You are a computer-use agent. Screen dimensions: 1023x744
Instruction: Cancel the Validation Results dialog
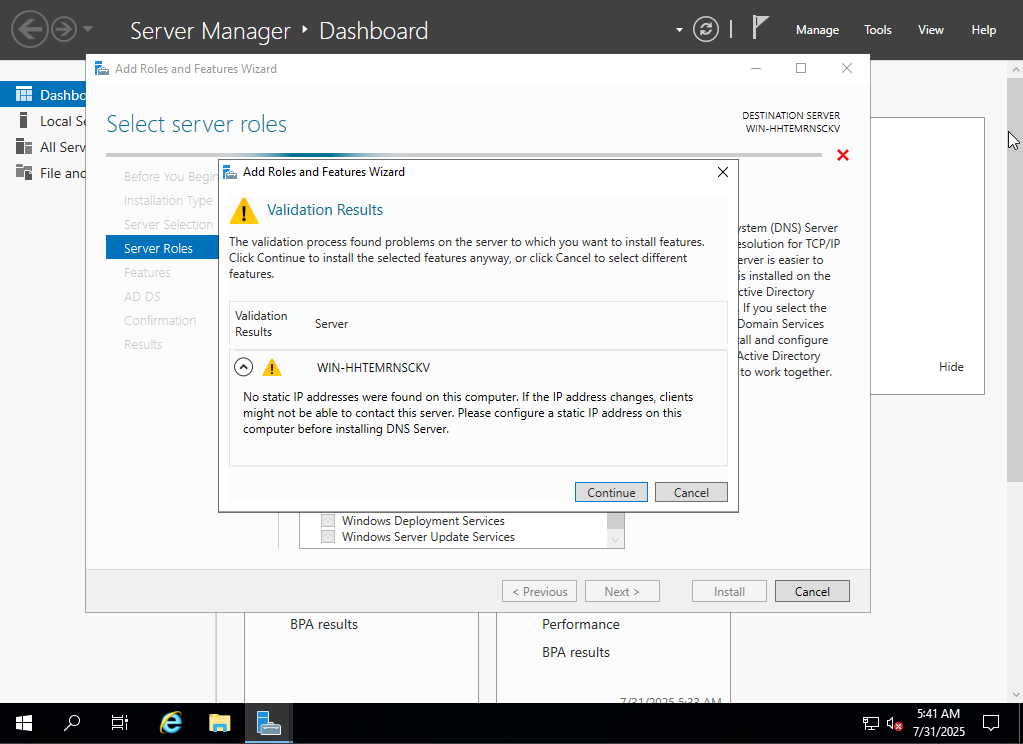[691, 492]
